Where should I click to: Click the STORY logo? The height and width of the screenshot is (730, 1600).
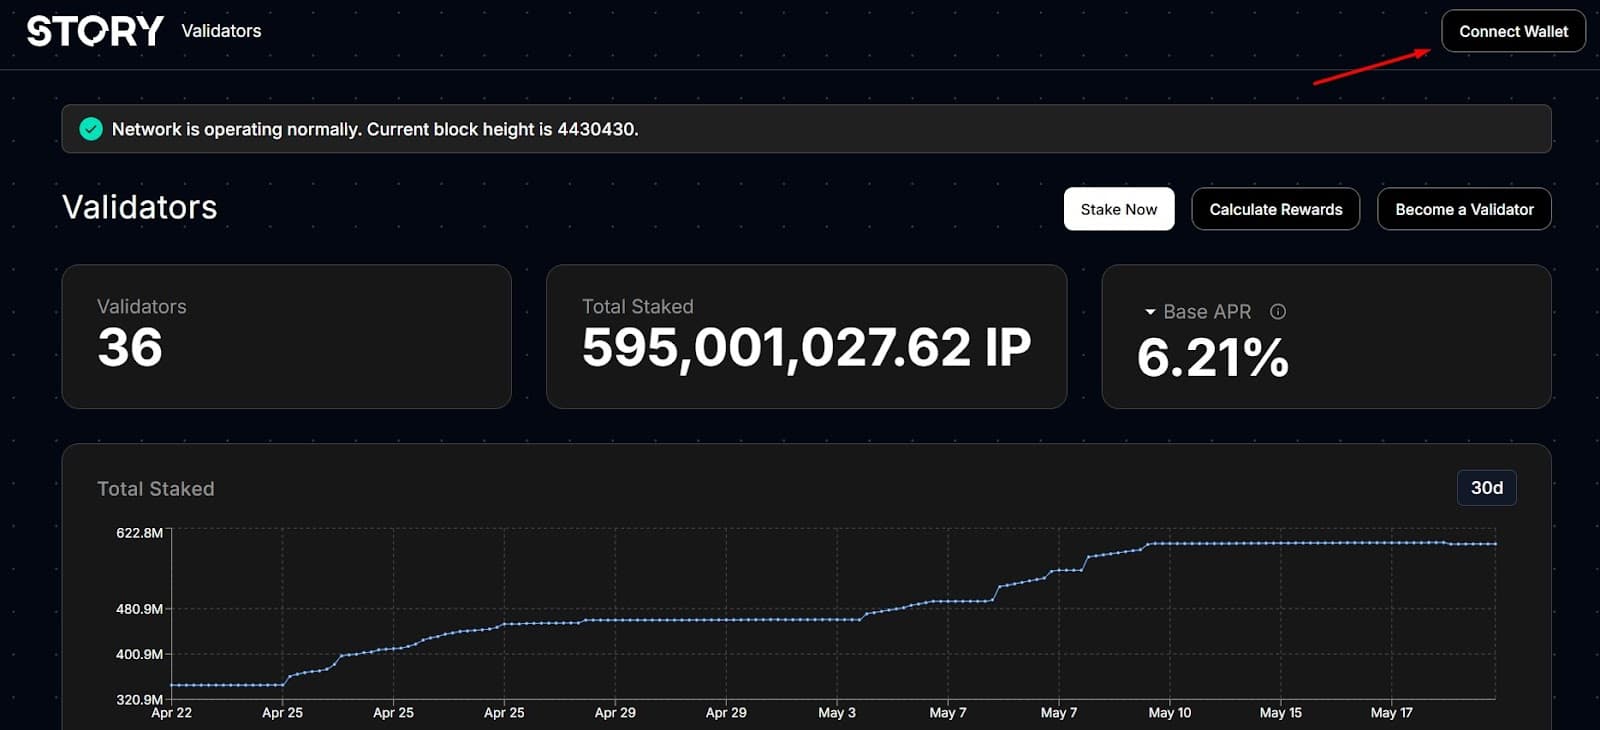95,31
